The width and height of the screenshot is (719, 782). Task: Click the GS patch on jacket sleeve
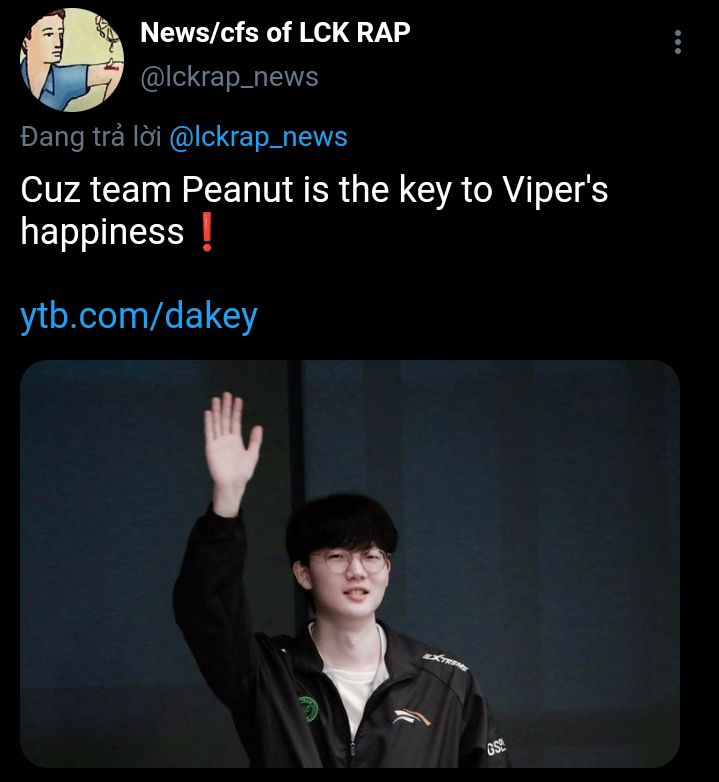(x=496, y=747)
